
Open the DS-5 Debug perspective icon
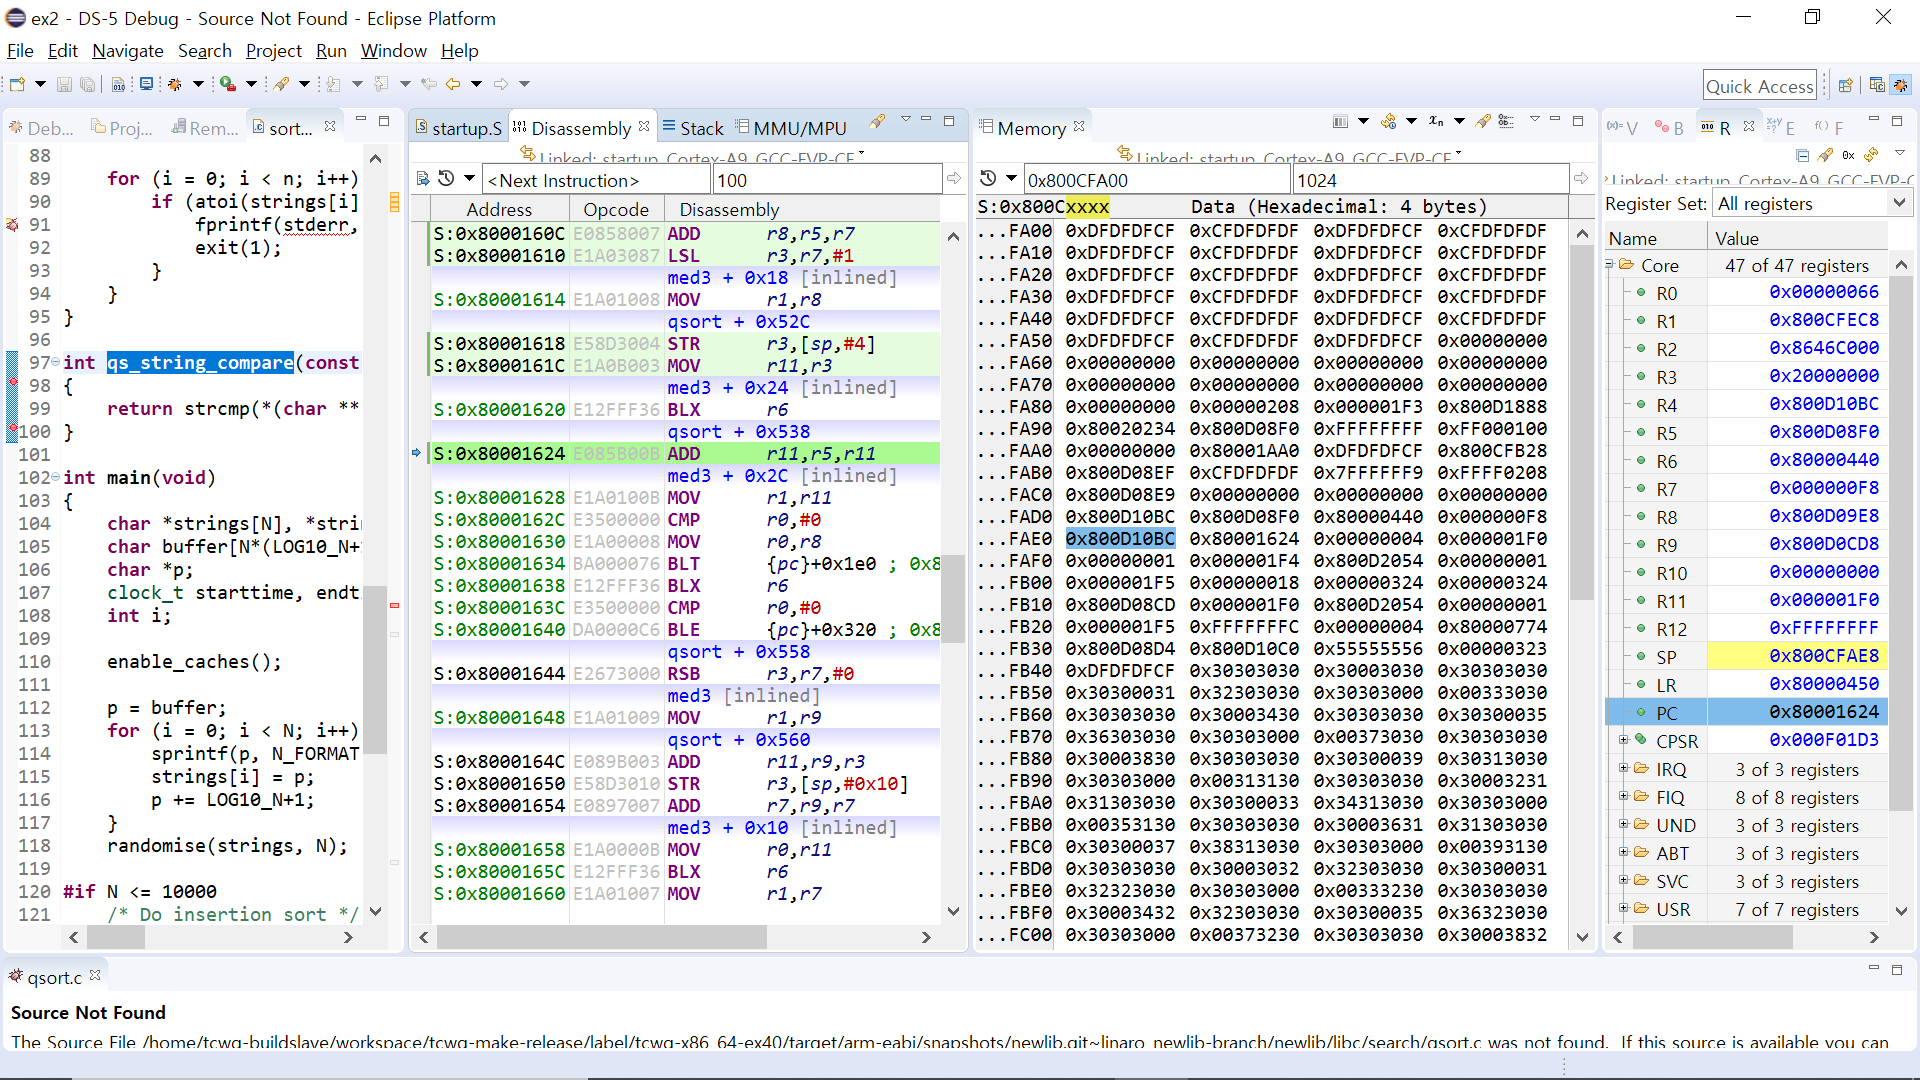point(1900,85)
